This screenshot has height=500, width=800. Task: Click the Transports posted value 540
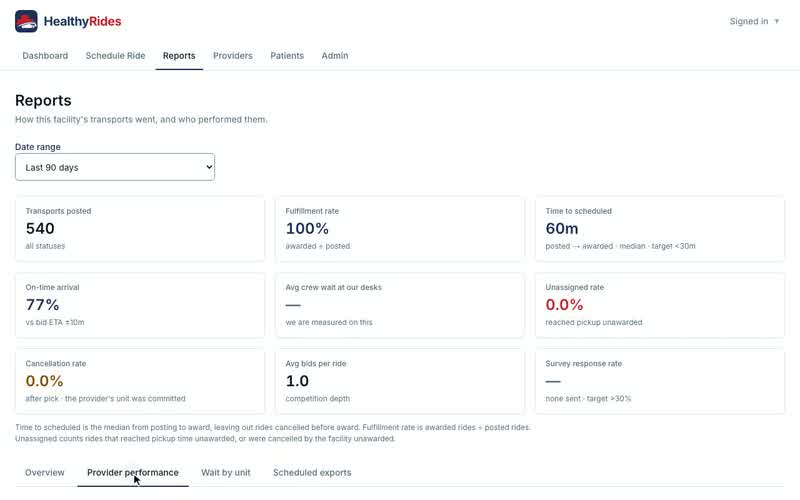[x=40, y=229]
